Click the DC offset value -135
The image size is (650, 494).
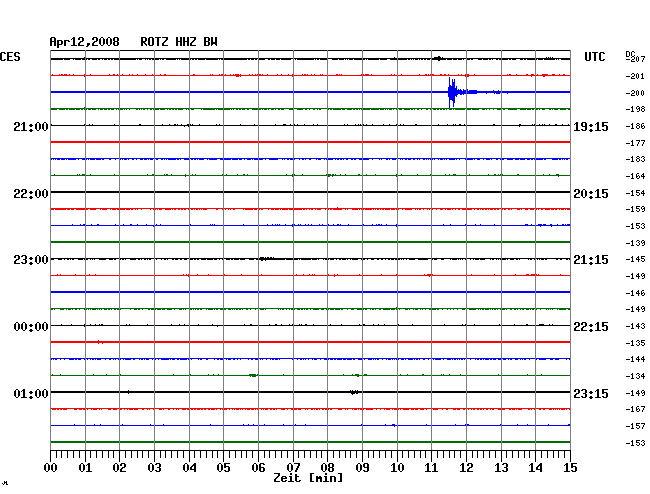click(x=635, y=344)
